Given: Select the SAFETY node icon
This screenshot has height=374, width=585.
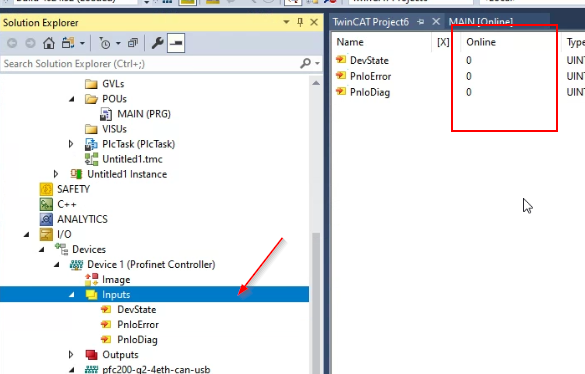Looking at the screenshot, I should 46,189.
